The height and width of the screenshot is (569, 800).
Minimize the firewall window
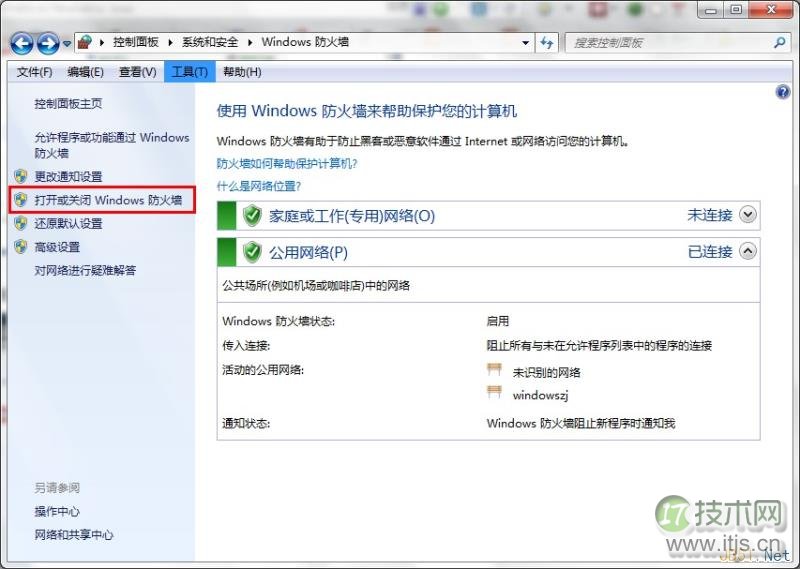click(x=711, y=10)
